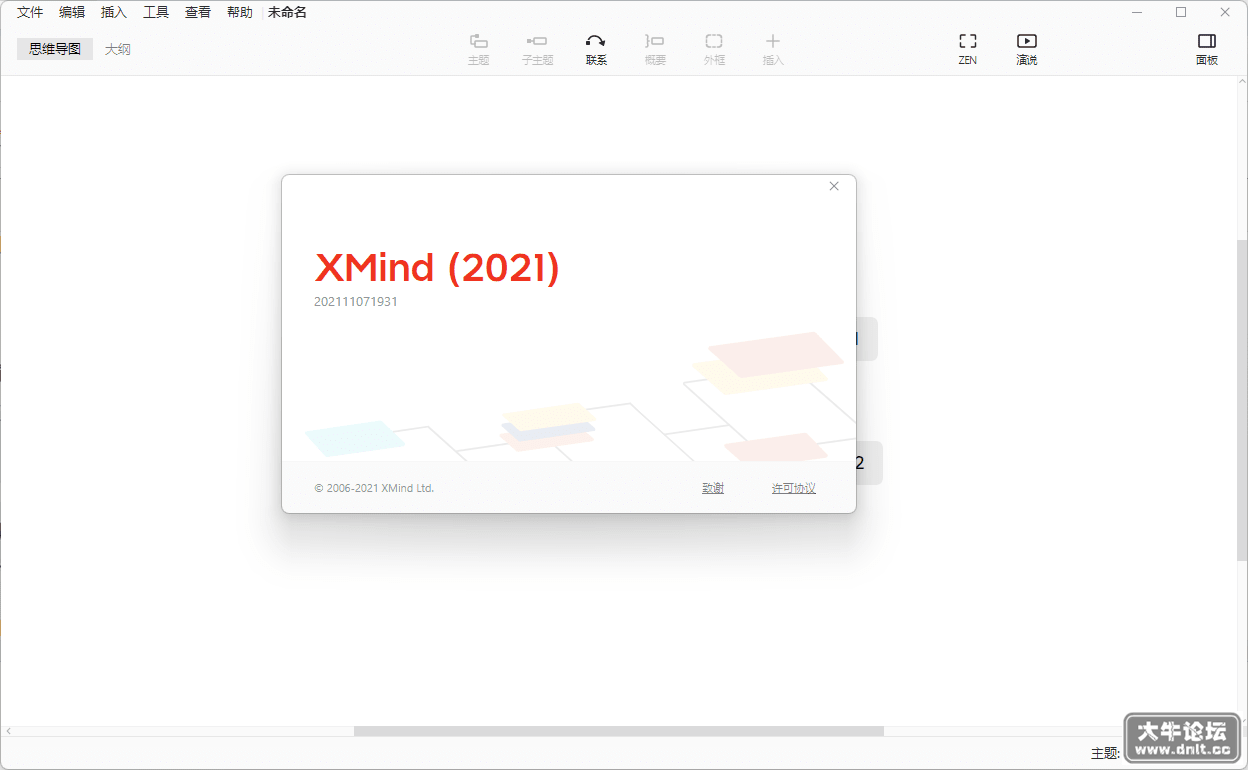This screenshot has width=1248, height=770.
Task: Click the horizontal scrollbar thumb
Action: [619, 731]
